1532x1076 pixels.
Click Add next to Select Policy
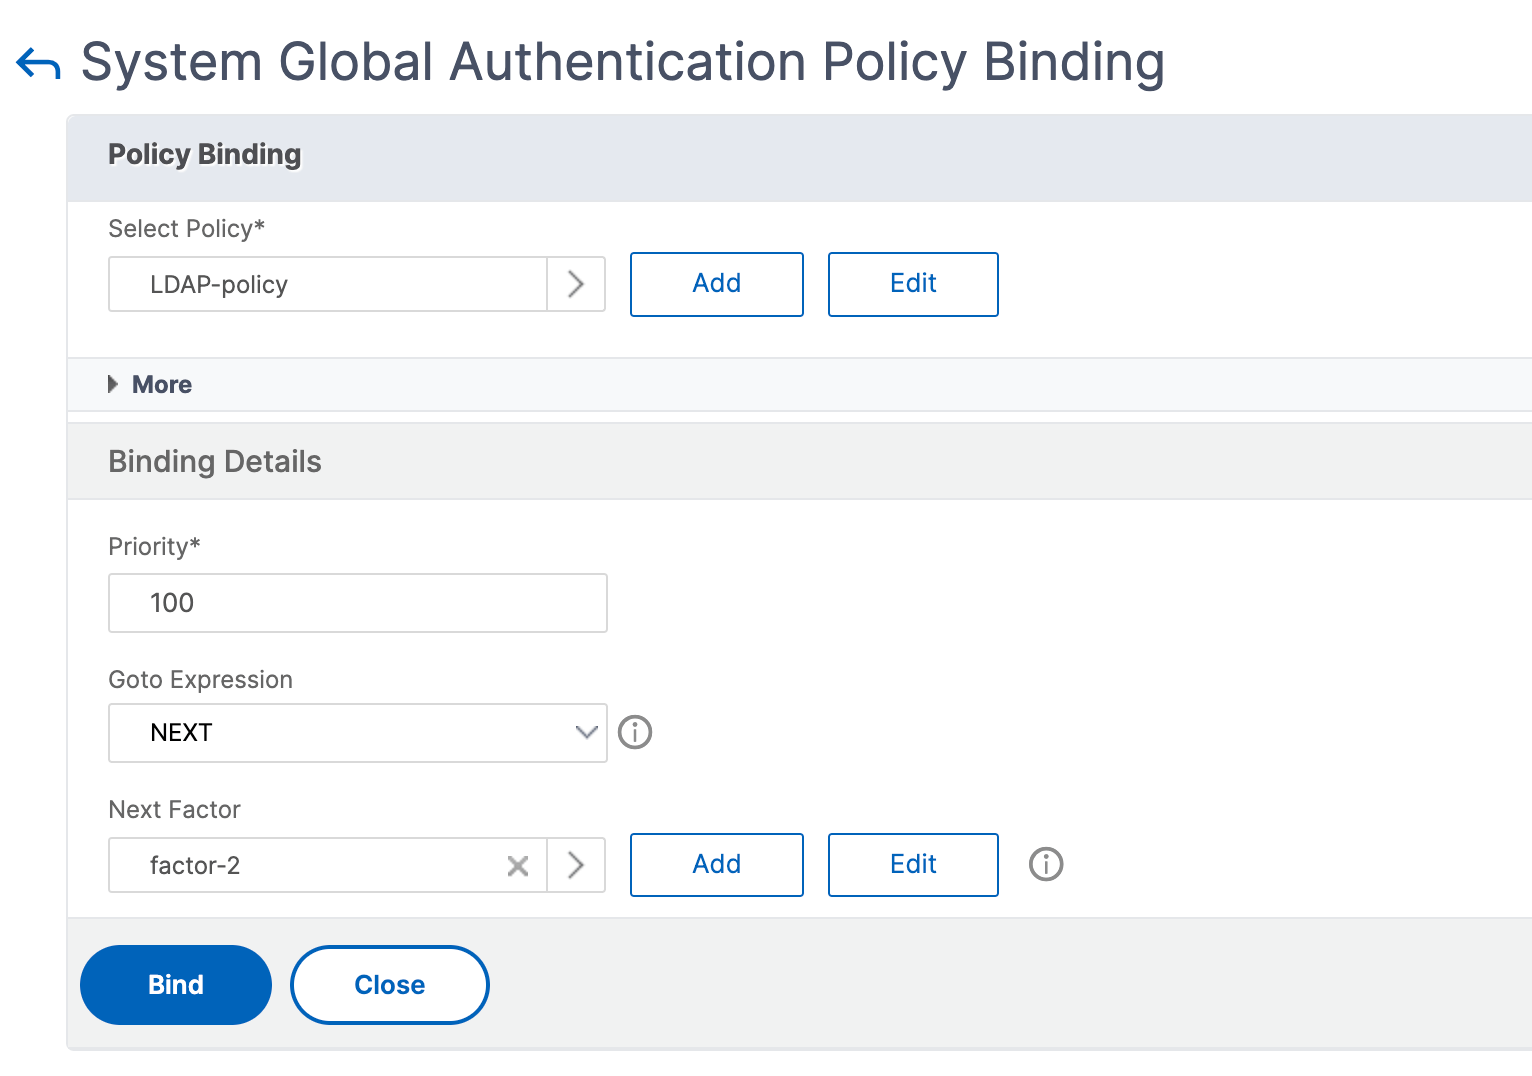pyautogui.click(x=716, y=284)
